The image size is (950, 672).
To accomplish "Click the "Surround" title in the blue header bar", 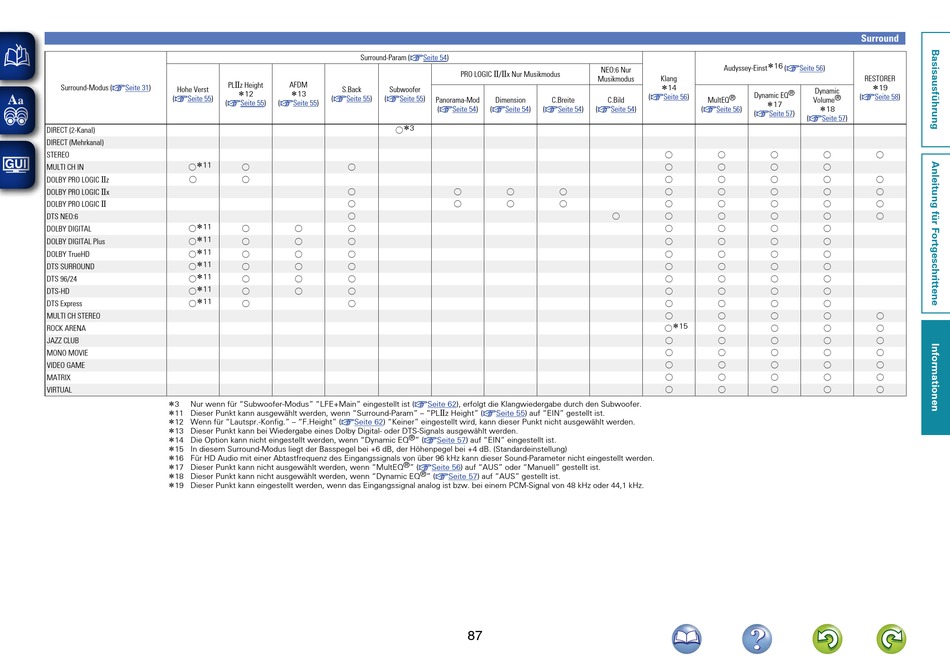I will tap(880, 38).
